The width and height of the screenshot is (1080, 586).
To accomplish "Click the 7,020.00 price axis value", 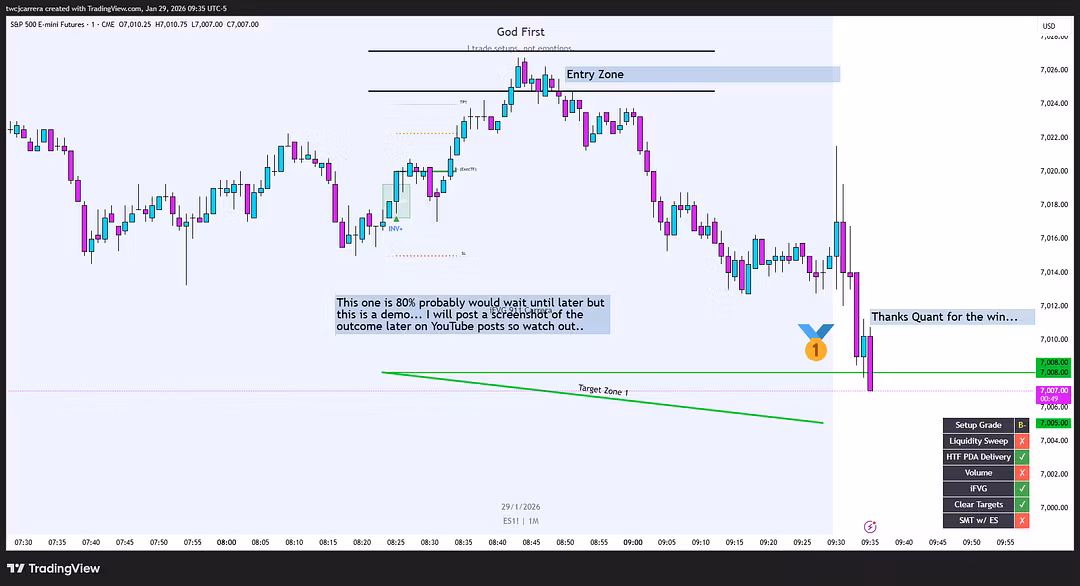I will click(x=1054, y=171).
